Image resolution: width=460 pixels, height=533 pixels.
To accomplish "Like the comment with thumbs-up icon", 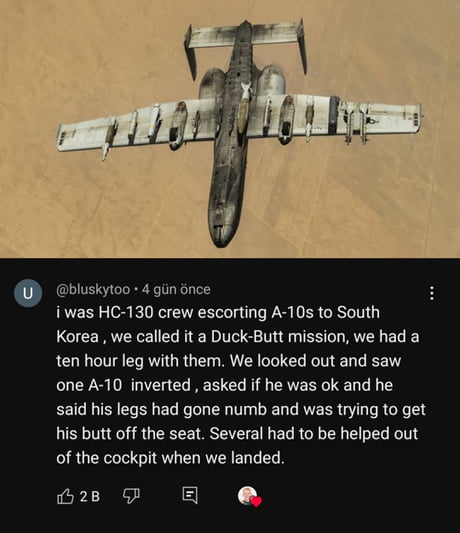I will click(x=65, y=496).
